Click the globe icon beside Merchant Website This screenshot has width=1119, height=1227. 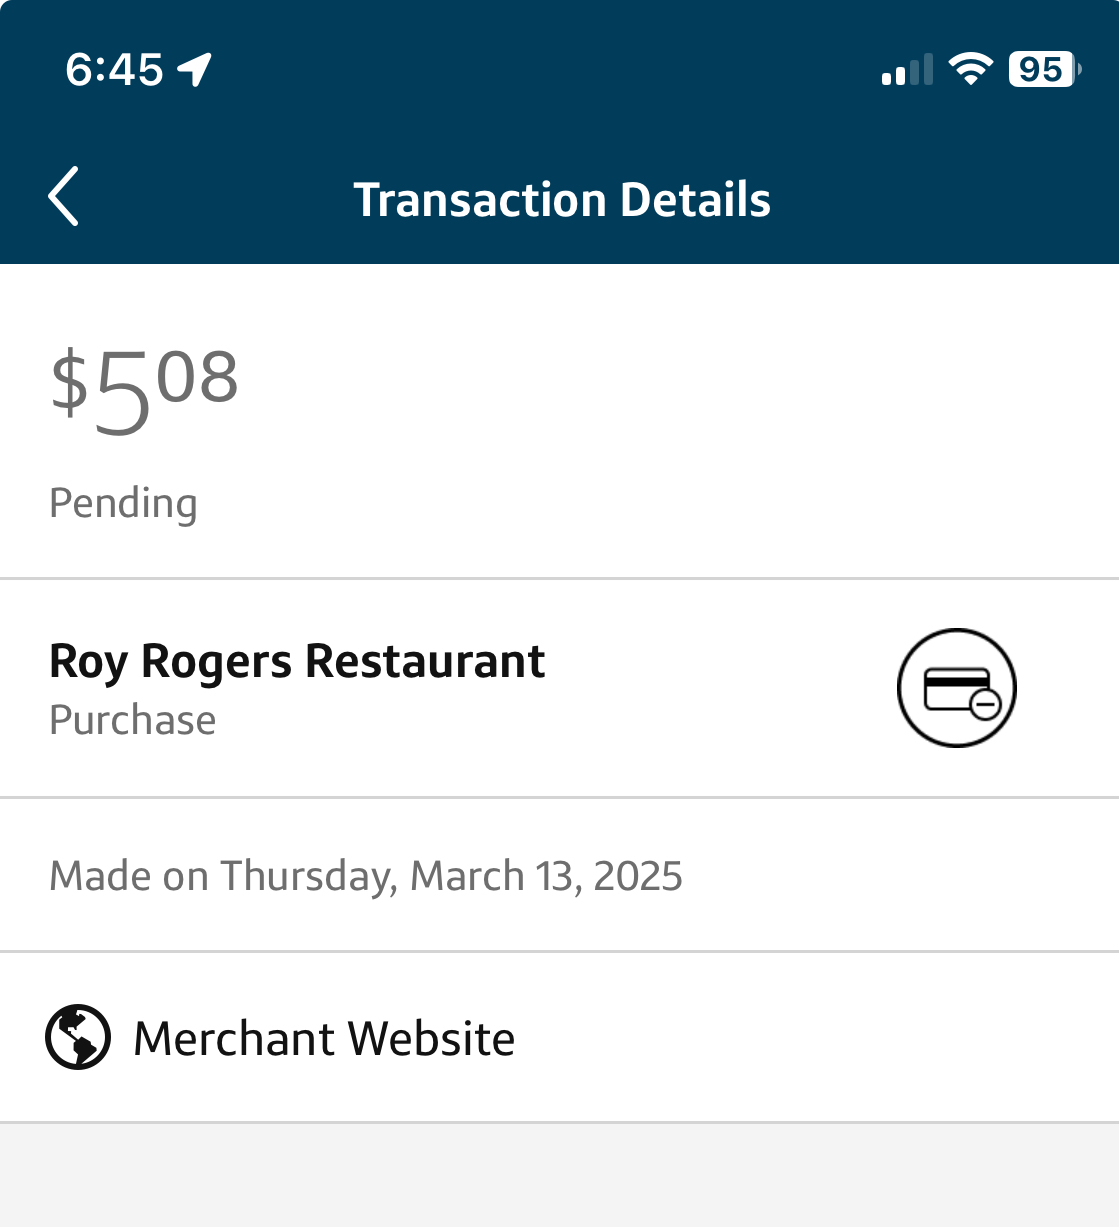78,1037
